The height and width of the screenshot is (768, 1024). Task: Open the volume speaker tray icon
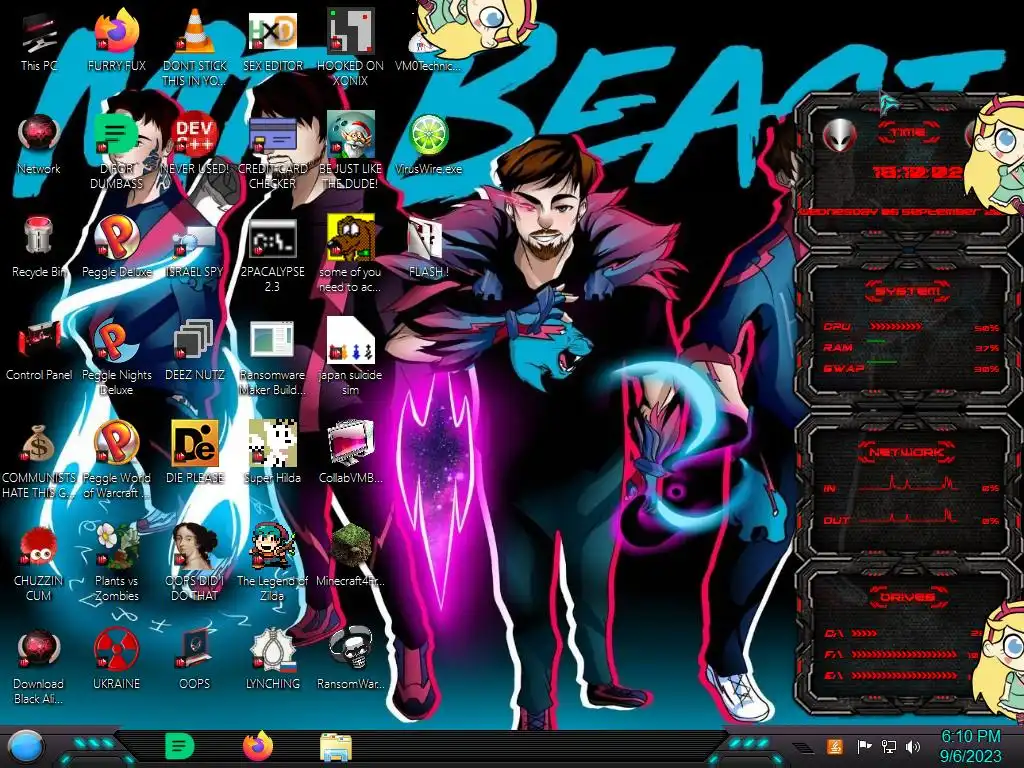click(x=913, y=746)
